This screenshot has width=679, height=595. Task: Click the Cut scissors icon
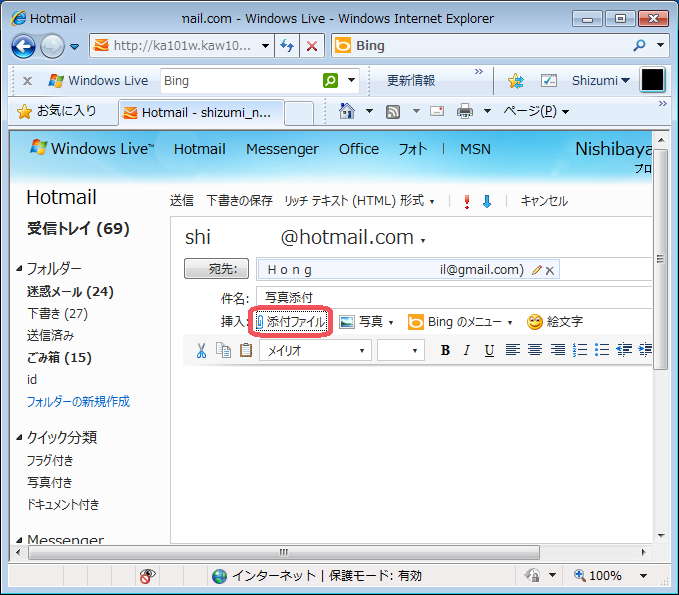[201, 350]
